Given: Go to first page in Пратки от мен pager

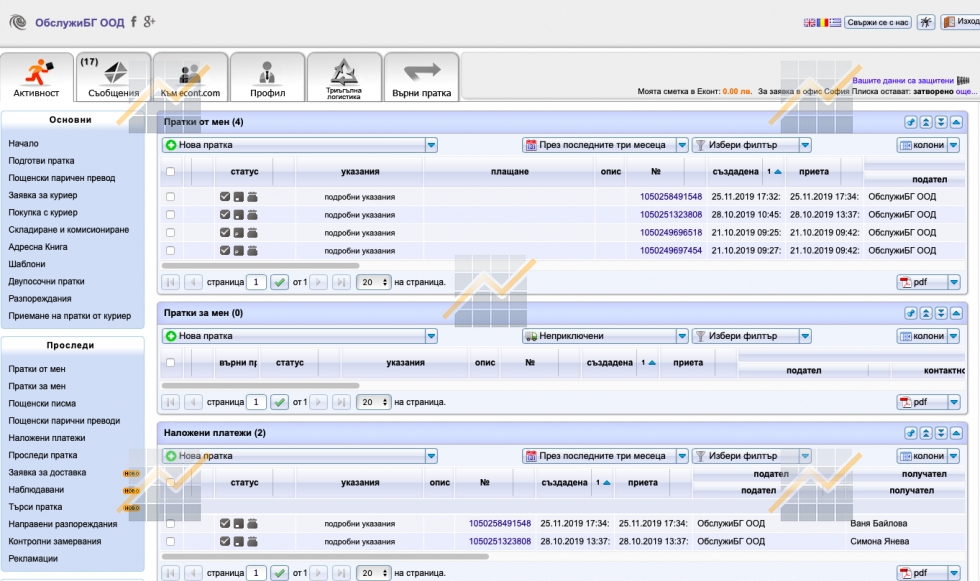Looking at the screenshot, I should 170,282.
